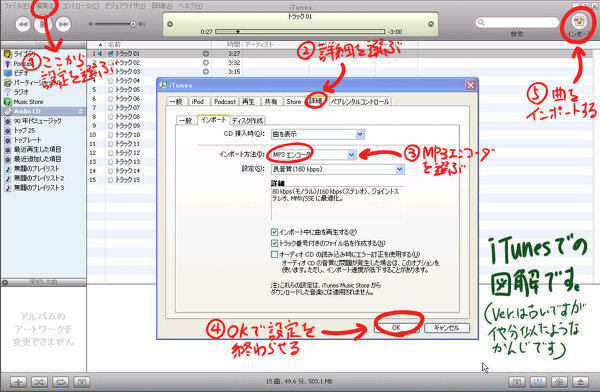The image size is (600, 392).
Task: Click the キャンセル button
Action: point(447,328)
